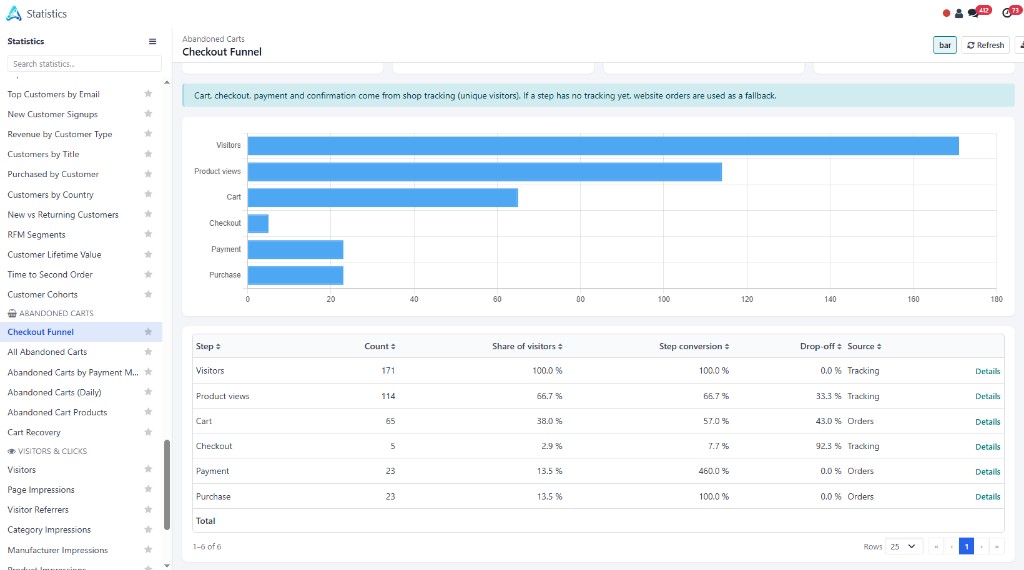Sort by Share of visitors column
Image resolution: width=1024 pixels, height=570 pixels.
[x=527, y=346]
